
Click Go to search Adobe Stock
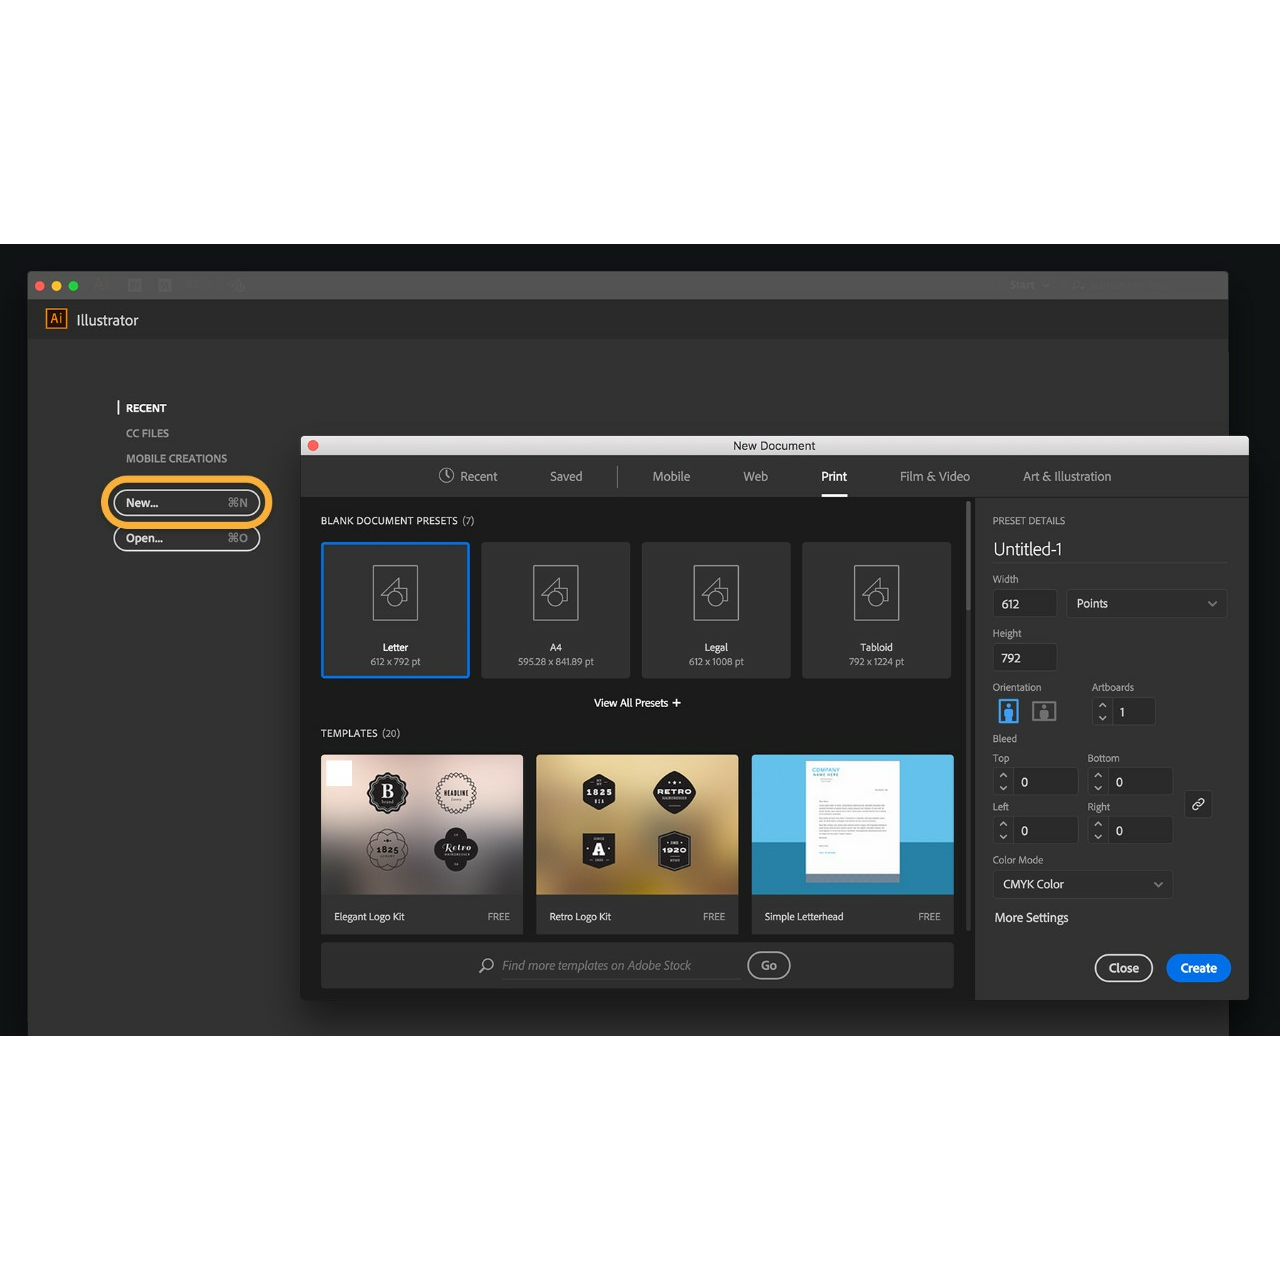[769, 966]
